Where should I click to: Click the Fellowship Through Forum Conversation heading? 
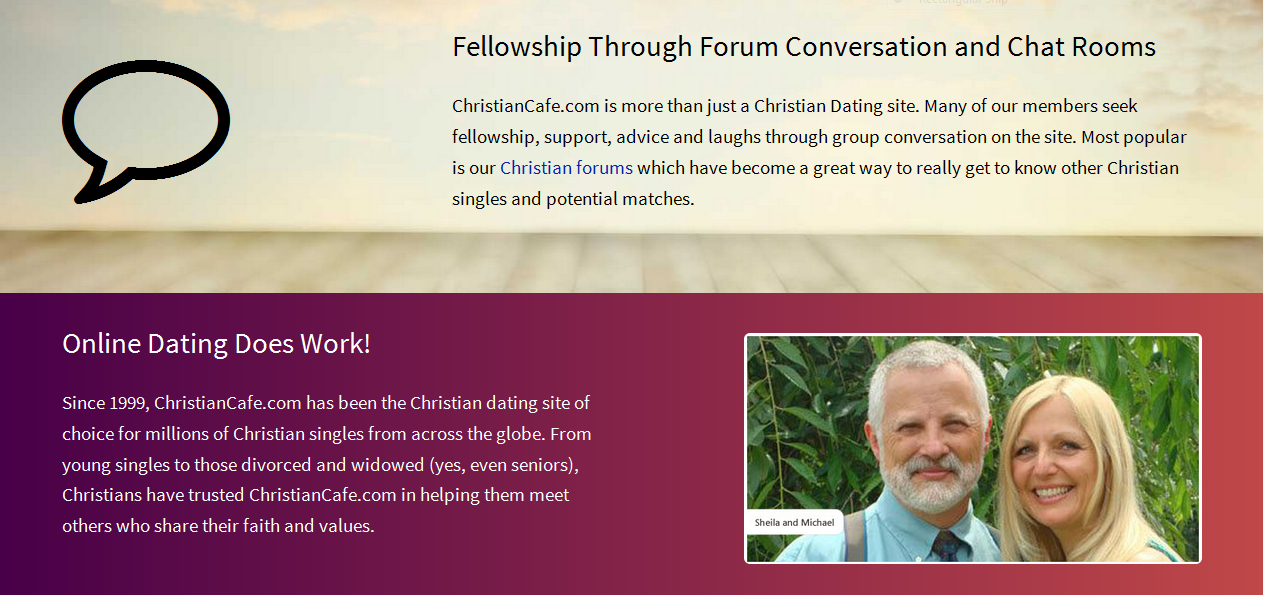tap(803, 47)
